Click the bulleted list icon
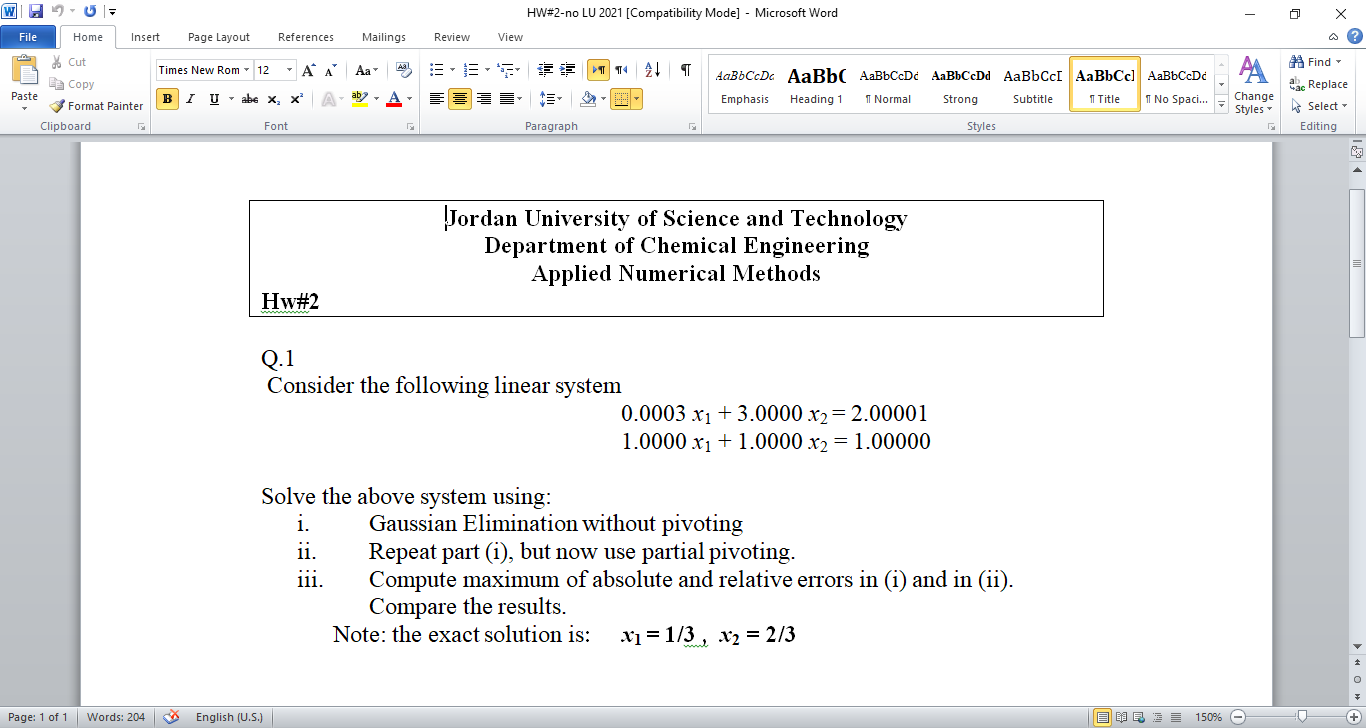Image resolution: width=1366 pixels, height=728 pixels. [435, 71]
